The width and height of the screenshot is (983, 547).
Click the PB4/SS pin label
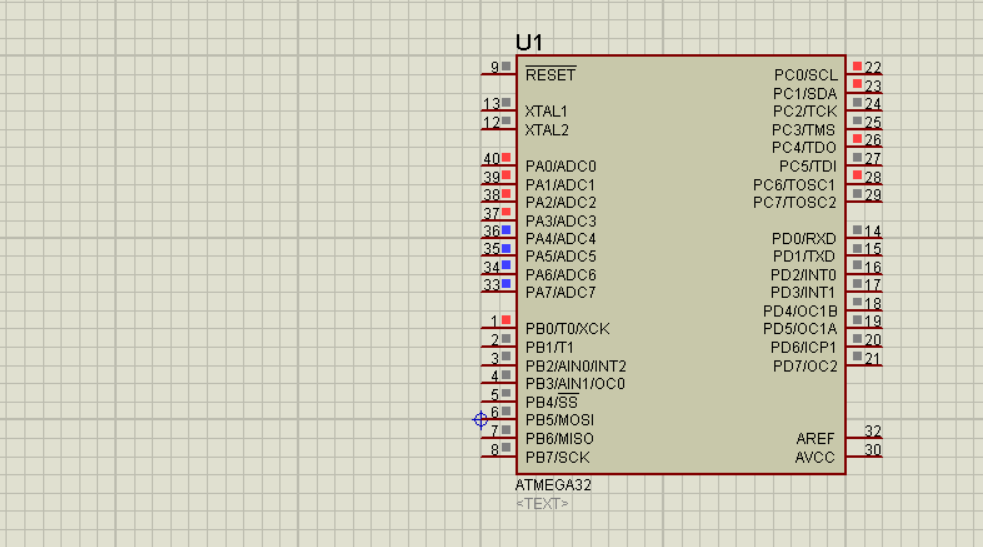click(x=552, y=402)
